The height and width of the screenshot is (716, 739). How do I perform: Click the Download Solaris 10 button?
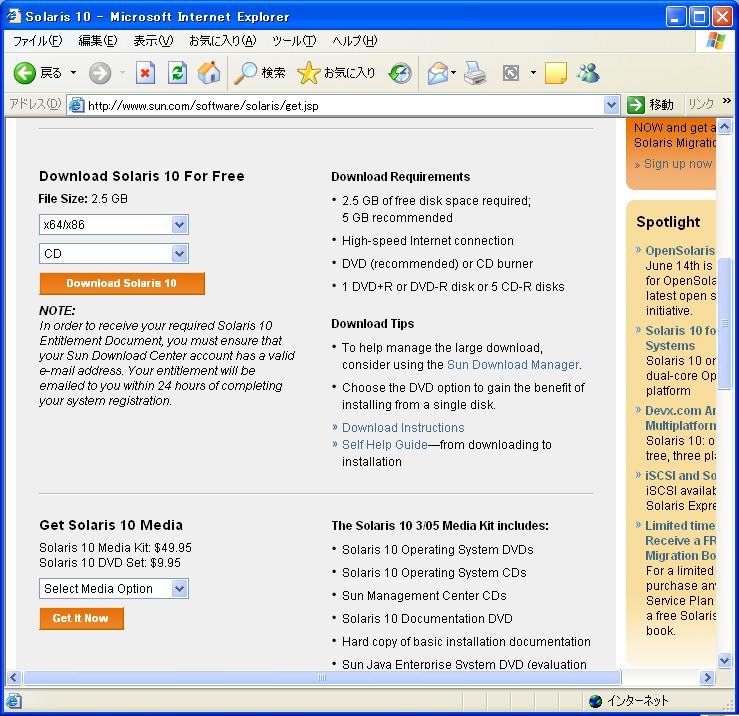pos(122,283)
